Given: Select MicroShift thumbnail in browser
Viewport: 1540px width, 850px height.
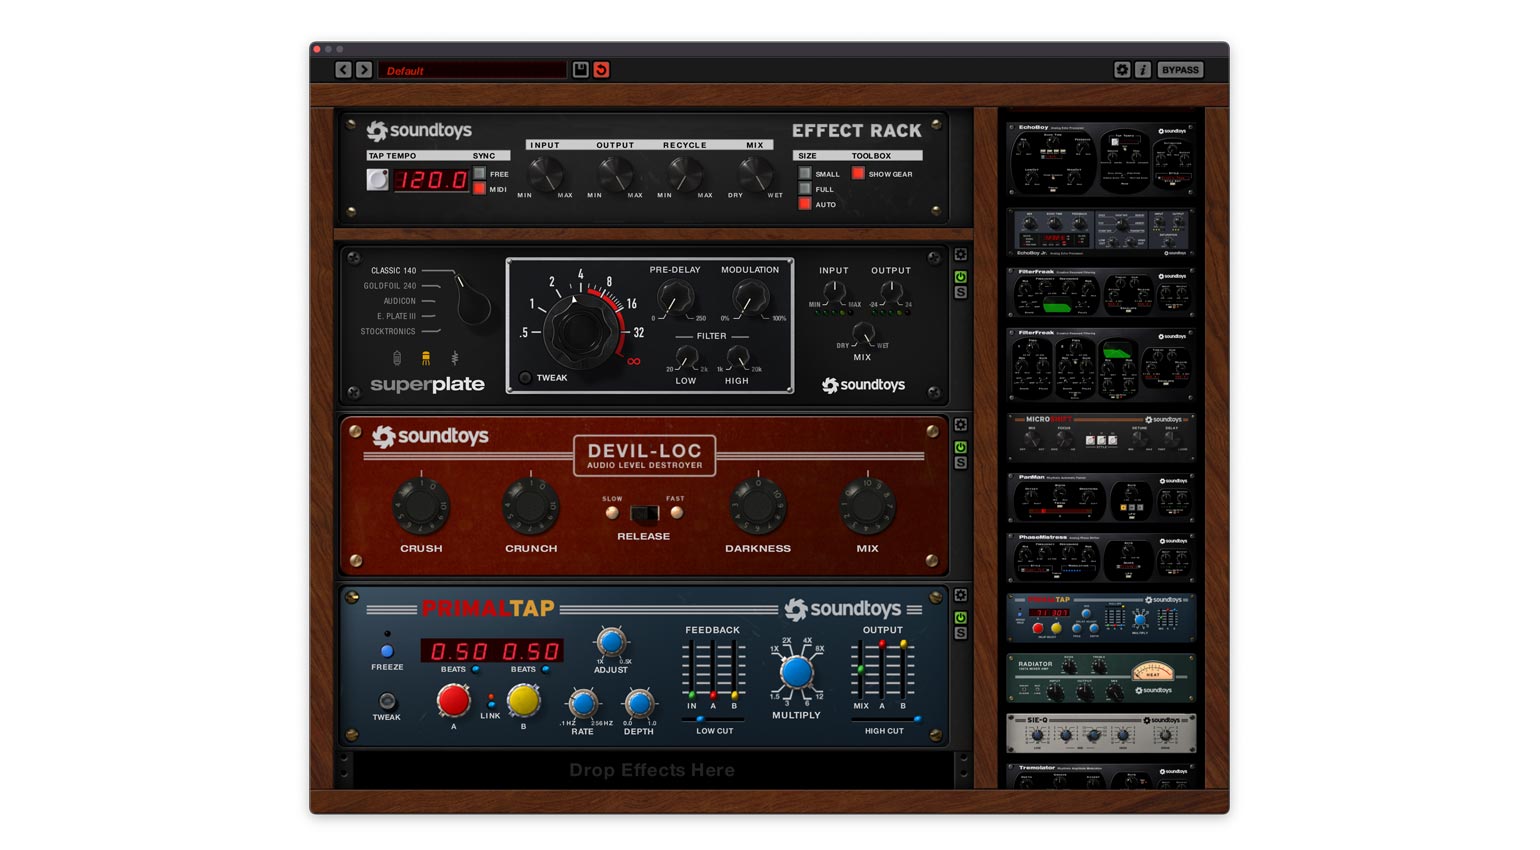Looking at the screenshot, I should (1101, 437).
